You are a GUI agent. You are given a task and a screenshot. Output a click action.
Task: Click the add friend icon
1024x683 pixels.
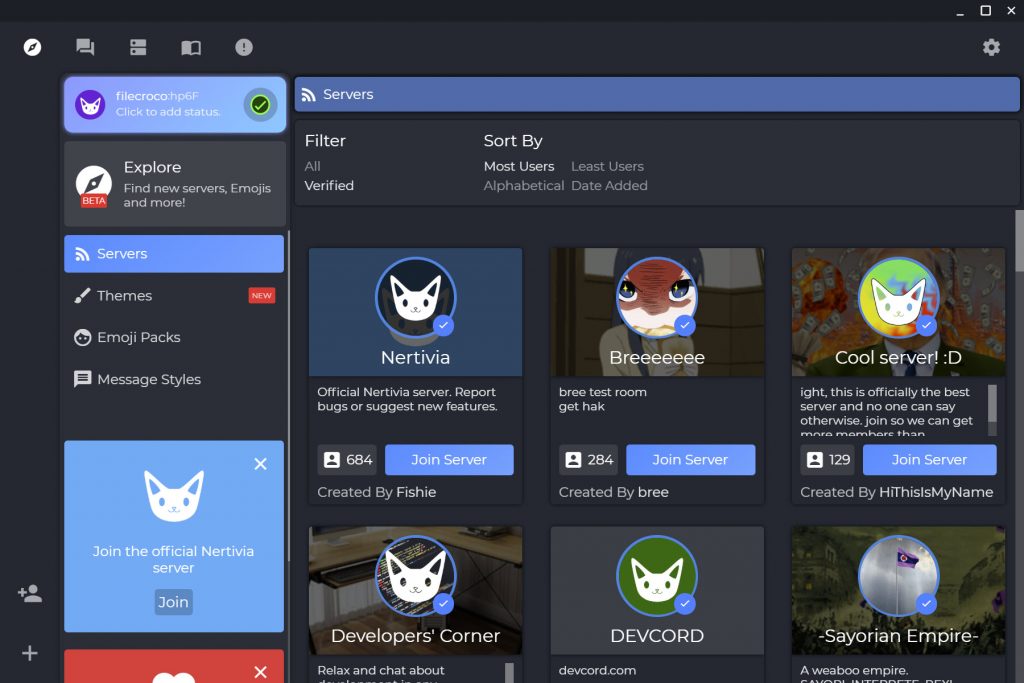click(x=30, y=593)
